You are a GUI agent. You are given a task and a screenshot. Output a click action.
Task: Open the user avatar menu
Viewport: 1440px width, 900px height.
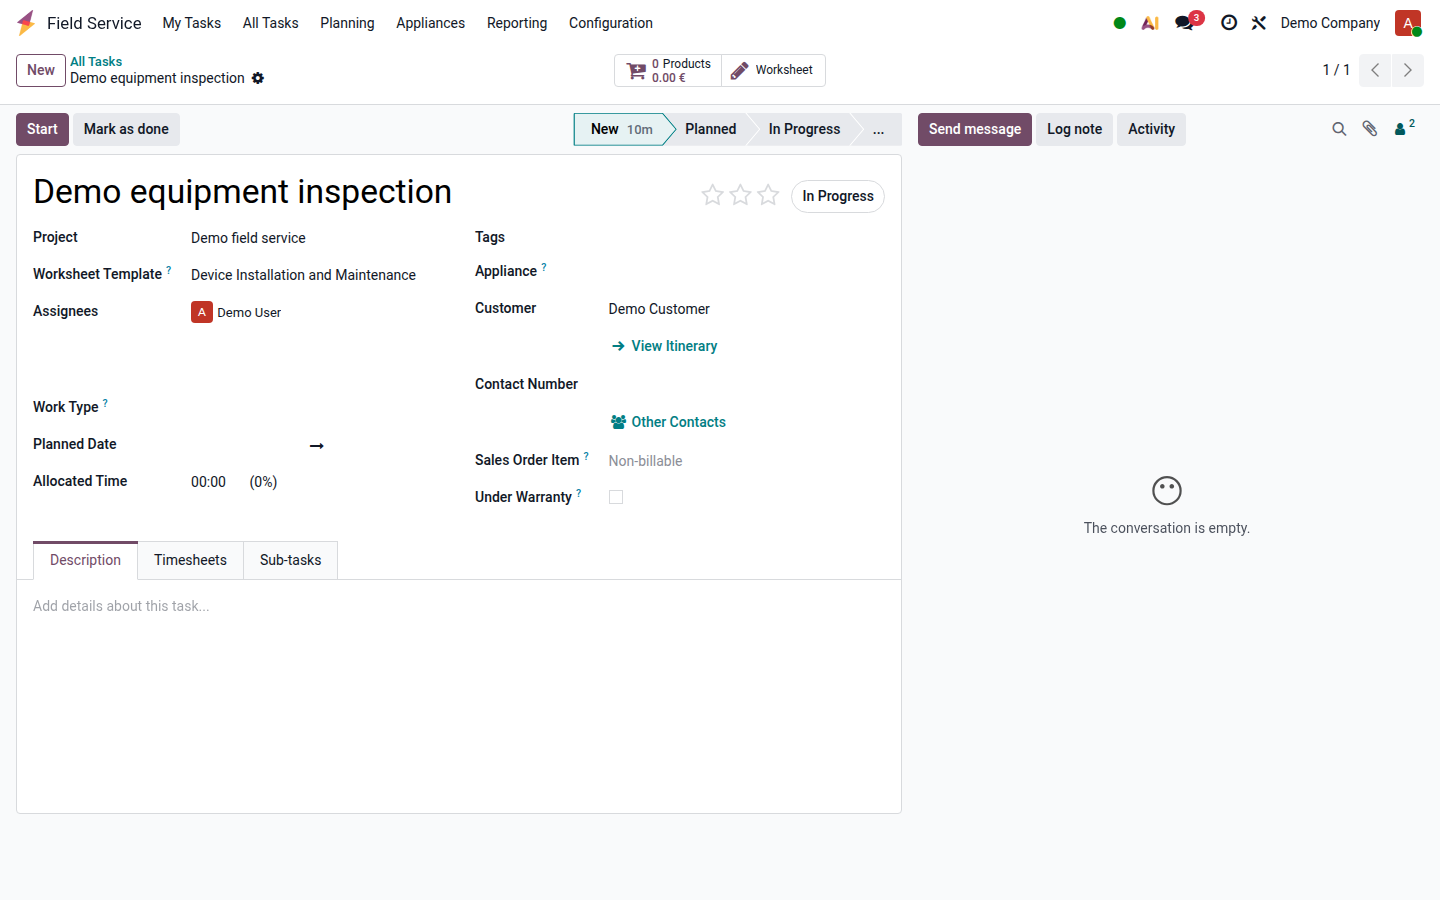(x=1408, y=23)
